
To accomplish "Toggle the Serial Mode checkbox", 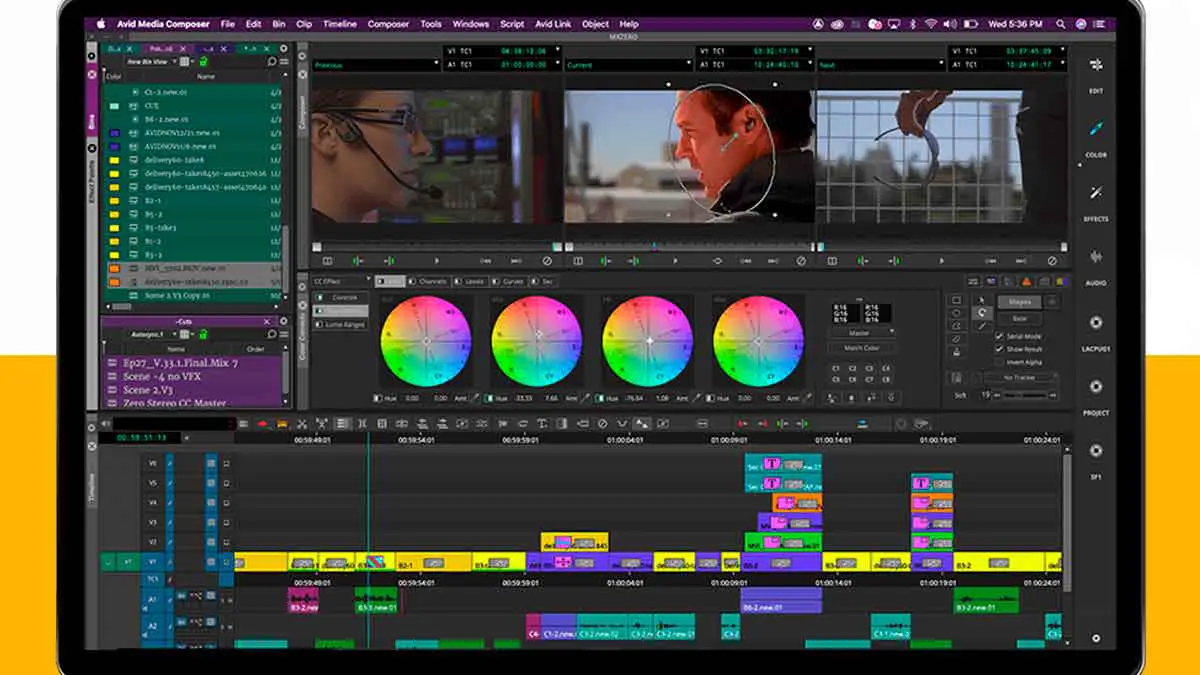I will point(1000,337).
